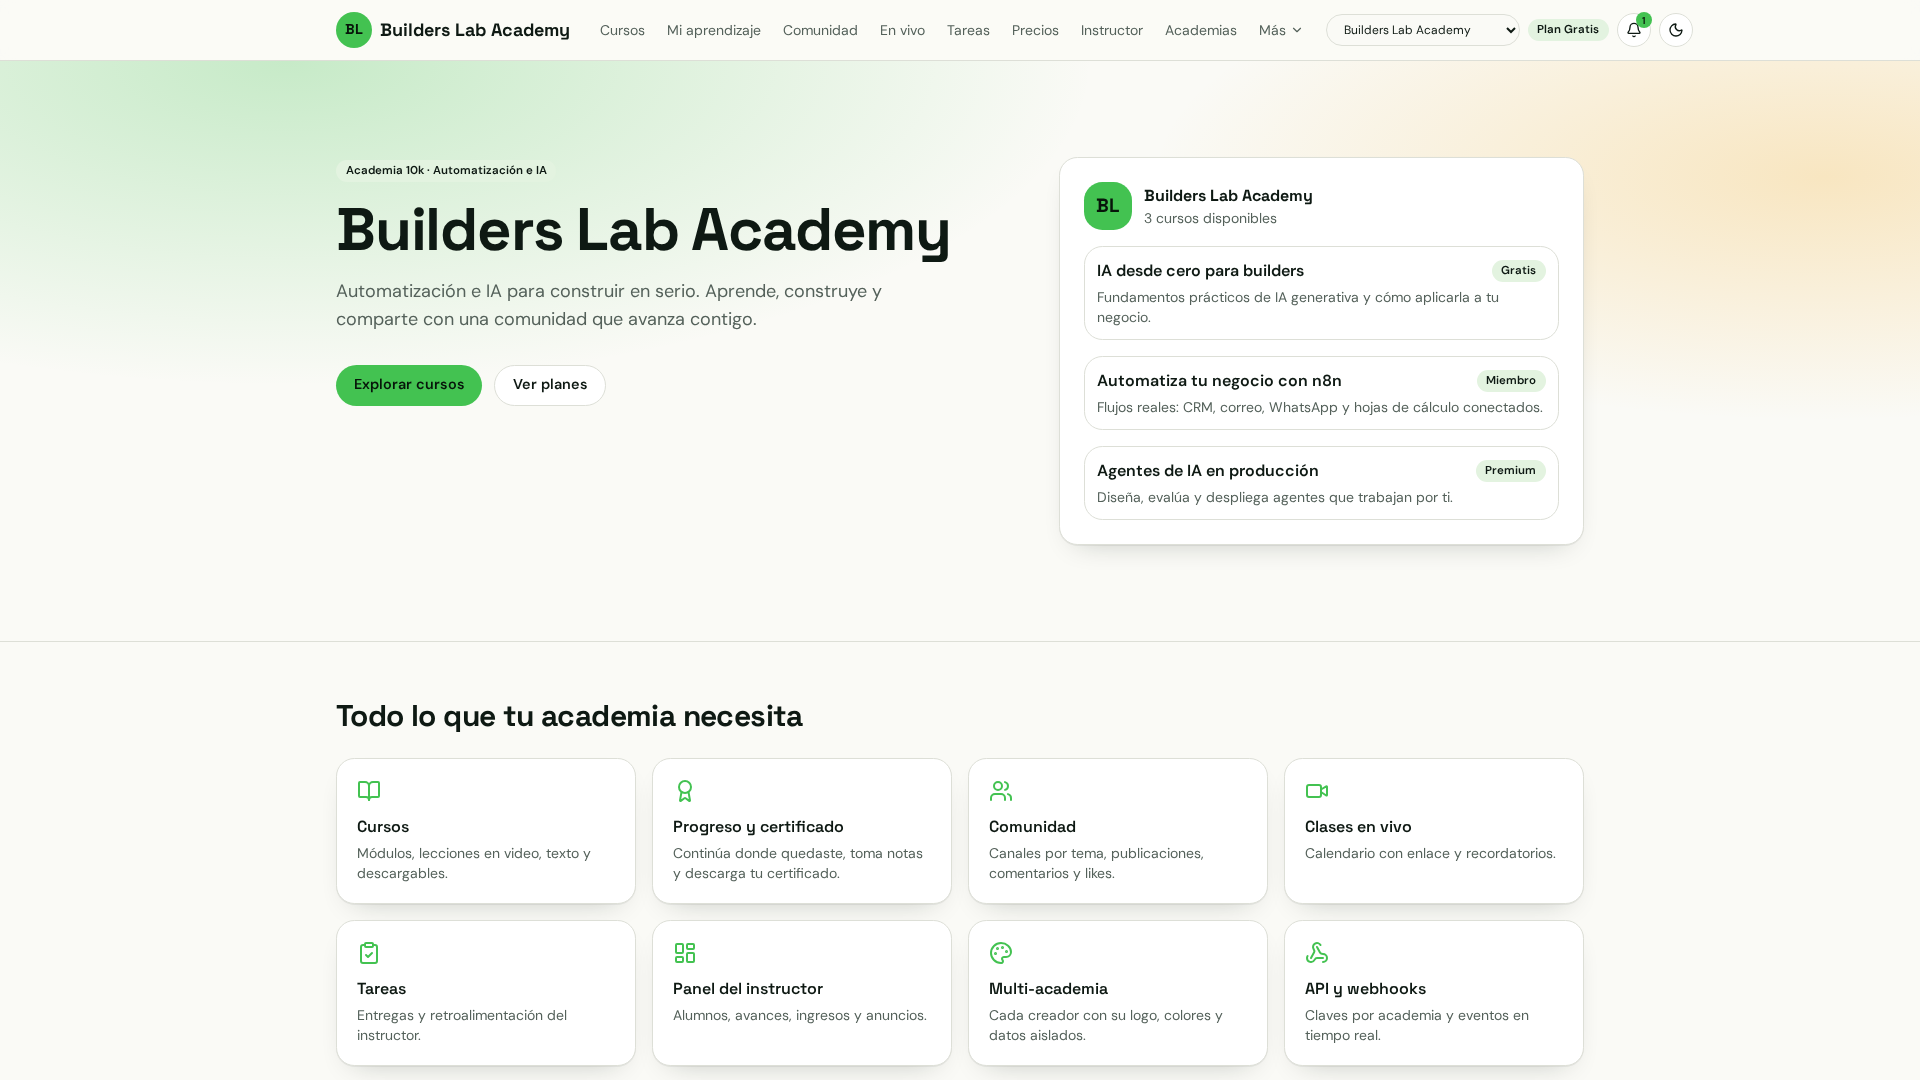Click the clipboard check Tareas icon
Image resolution: width=1920 pixels, height=1080 pixels.
pyautogui.click(x=369, y=953)
